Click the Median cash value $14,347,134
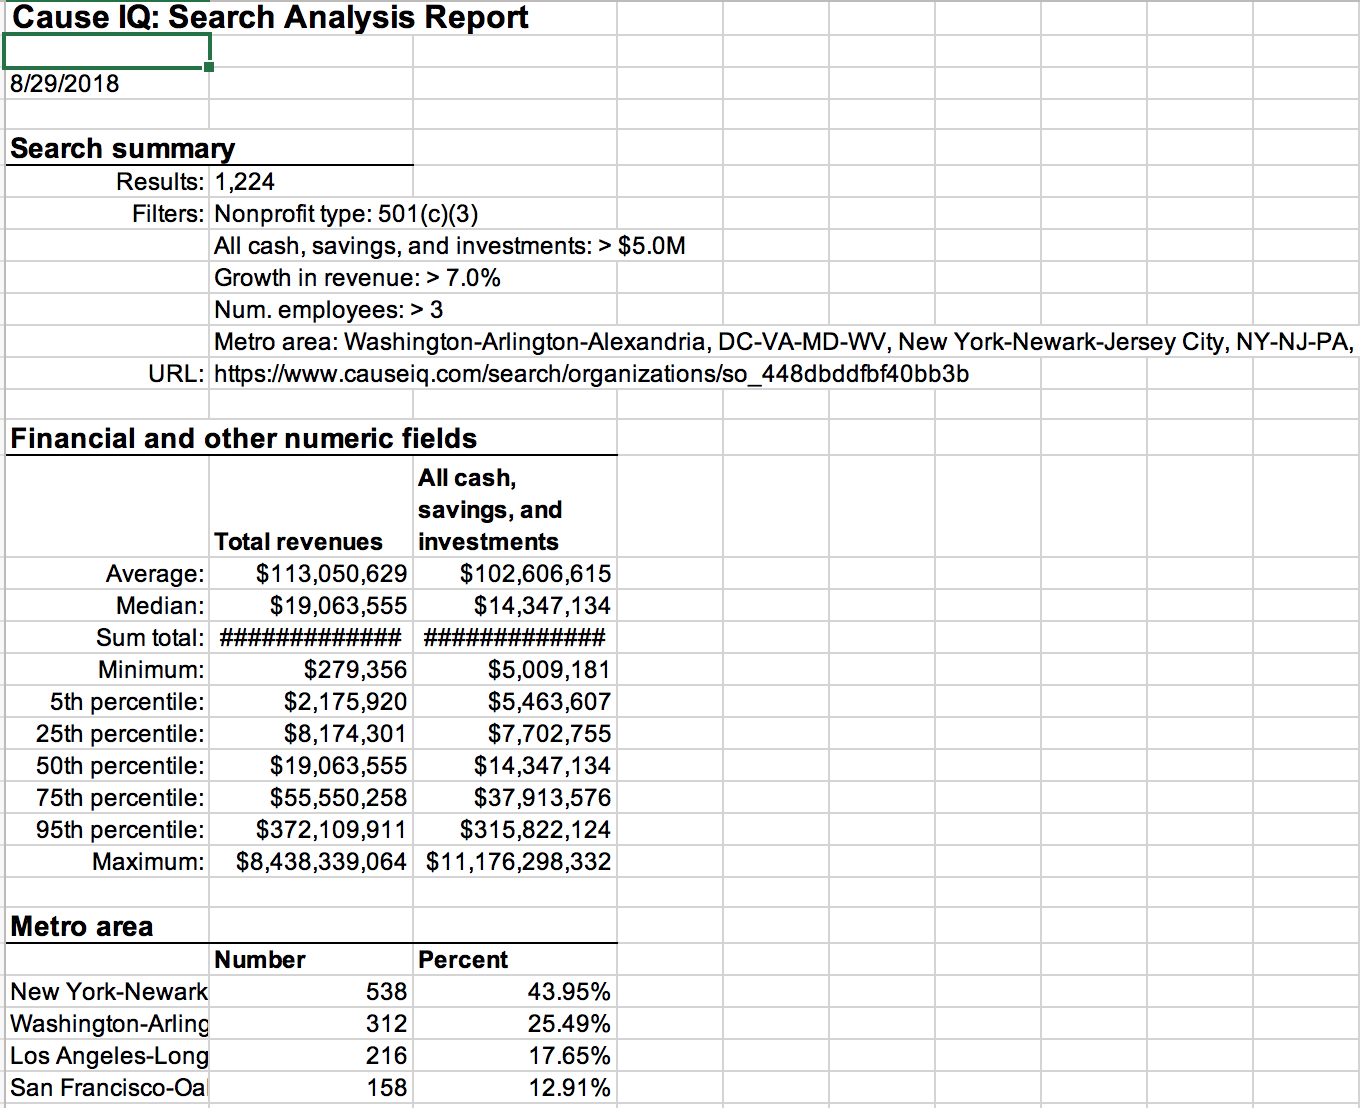Viewport: 1360px width, 1108px height. point(542,606)
